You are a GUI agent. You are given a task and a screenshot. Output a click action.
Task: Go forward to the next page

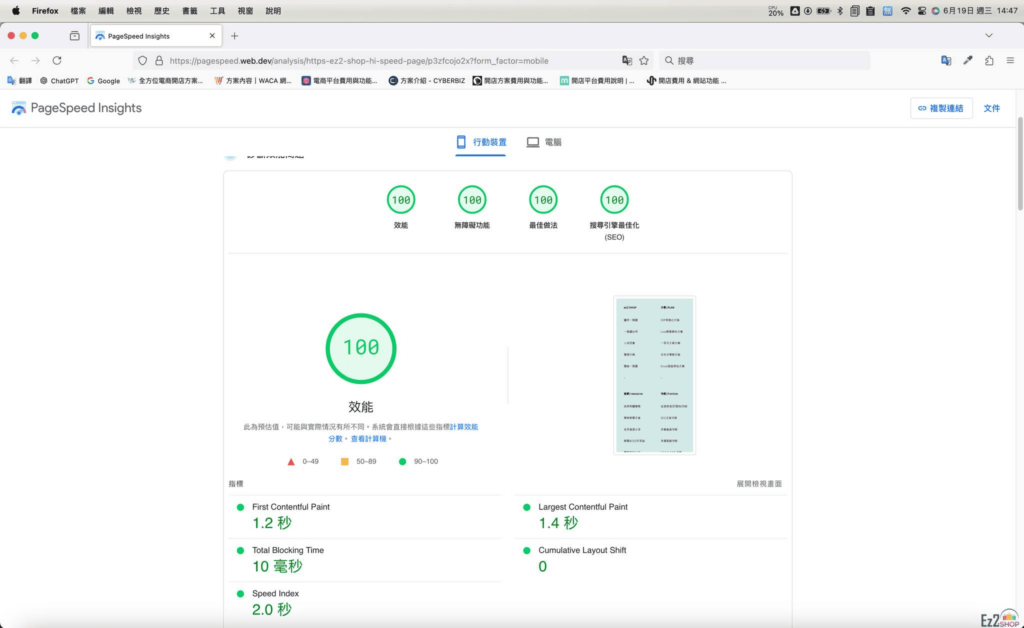[36, 61]
